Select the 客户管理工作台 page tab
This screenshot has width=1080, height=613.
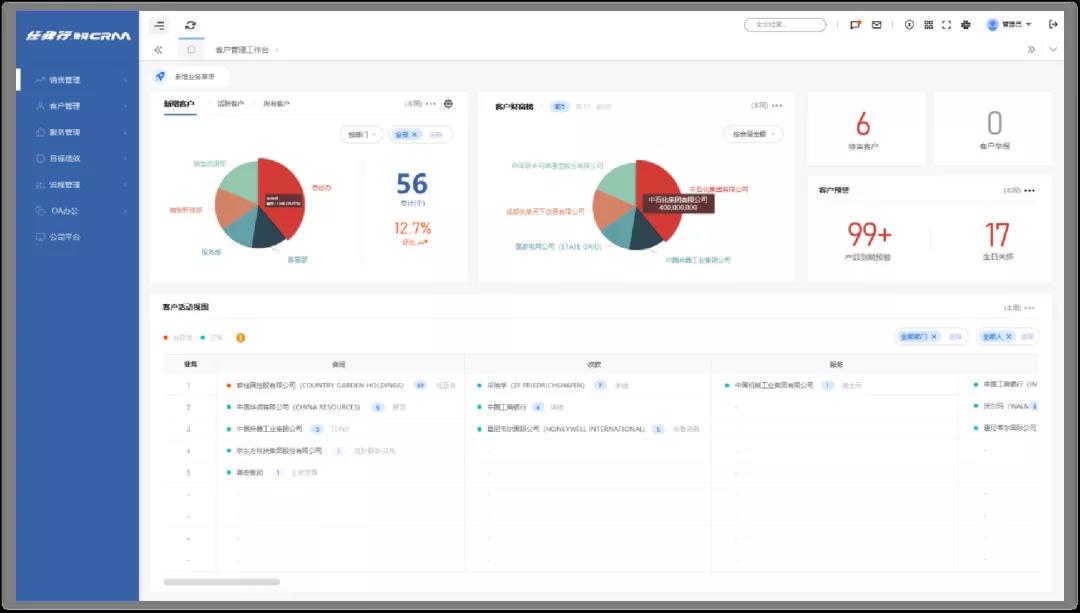coord(242,49)
